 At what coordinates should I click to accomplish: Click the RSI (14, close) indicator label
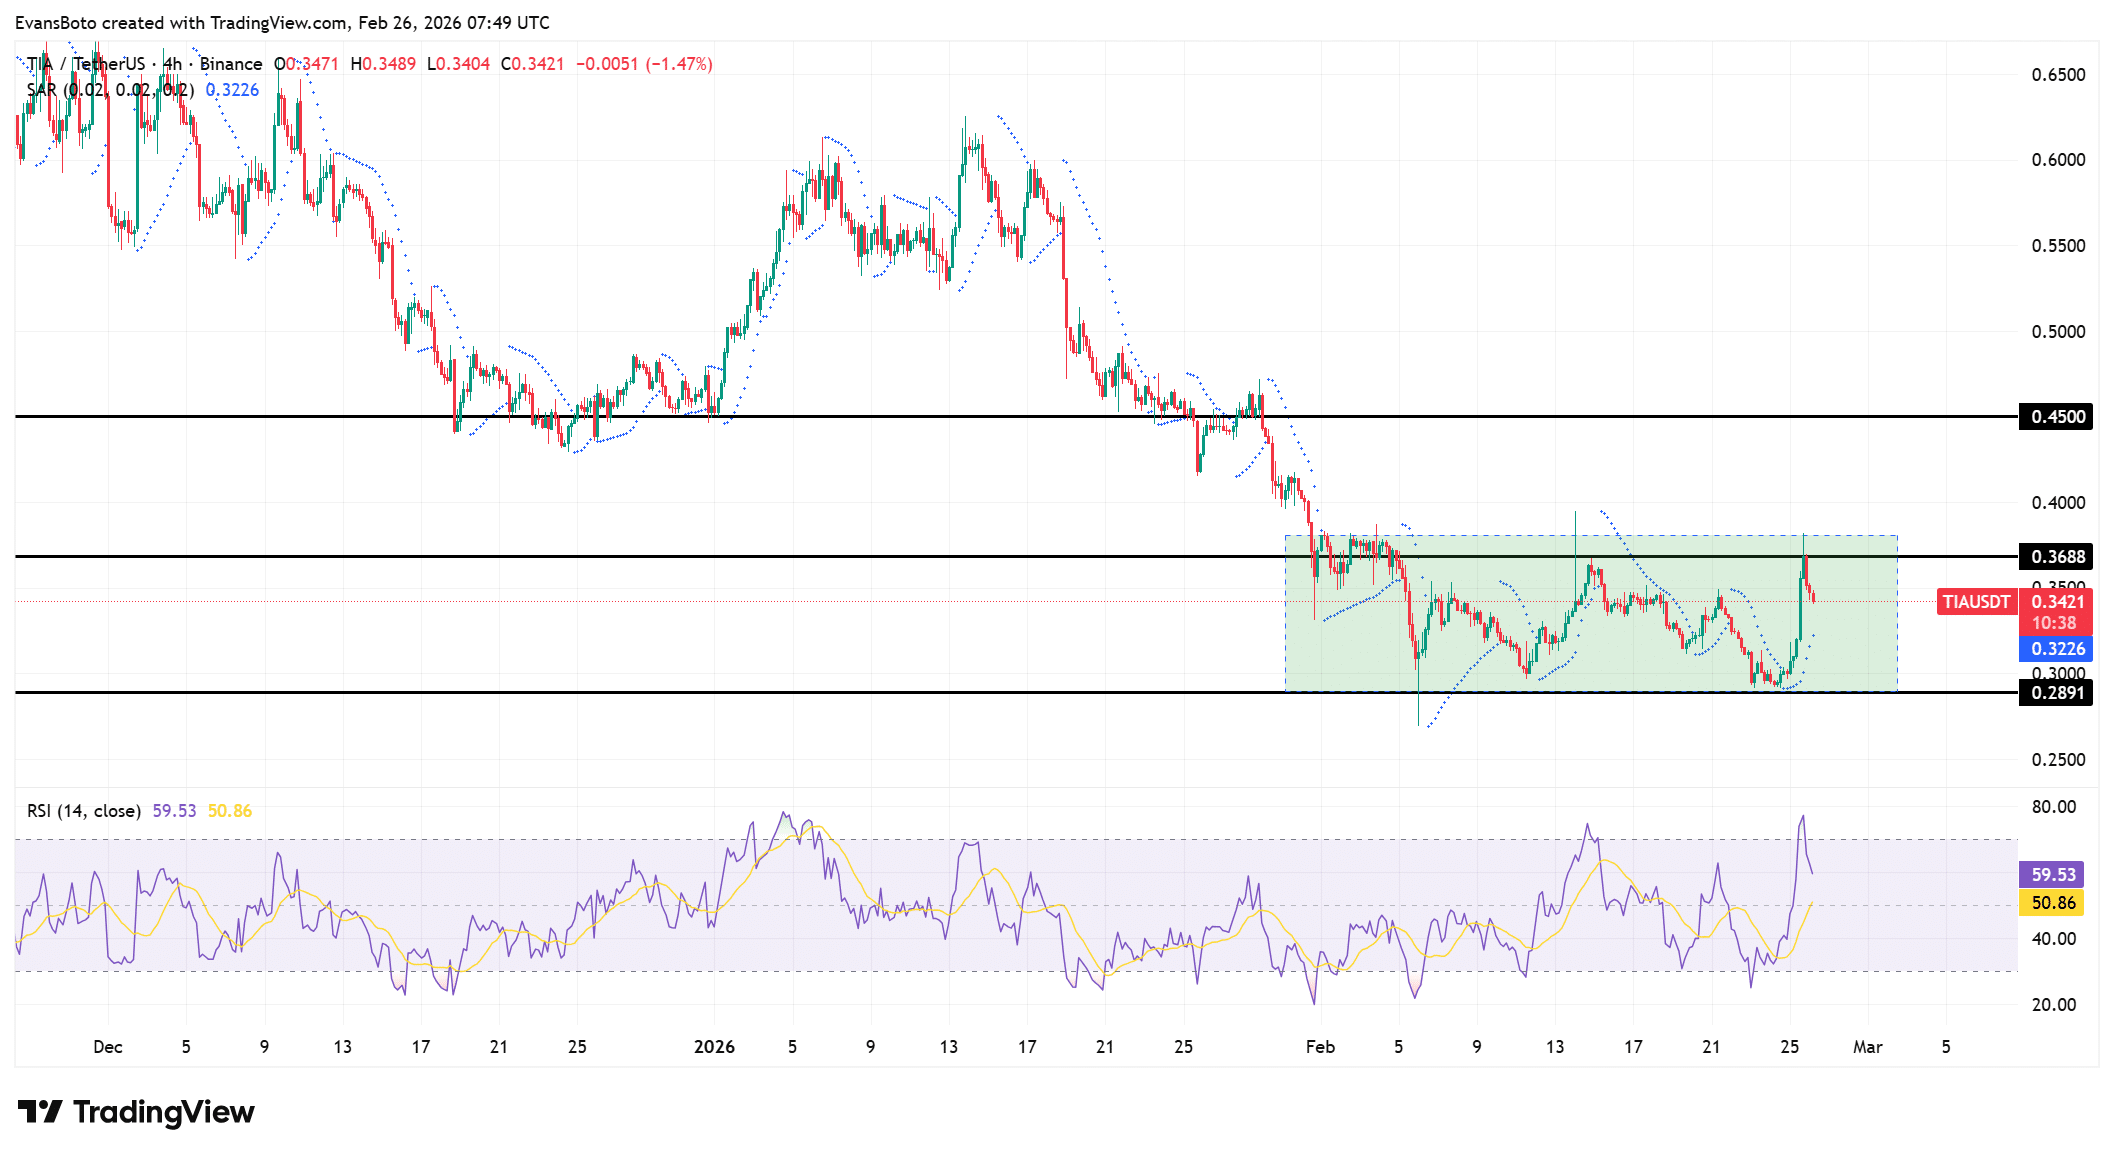pyautogui.click(x=83, y=811)
